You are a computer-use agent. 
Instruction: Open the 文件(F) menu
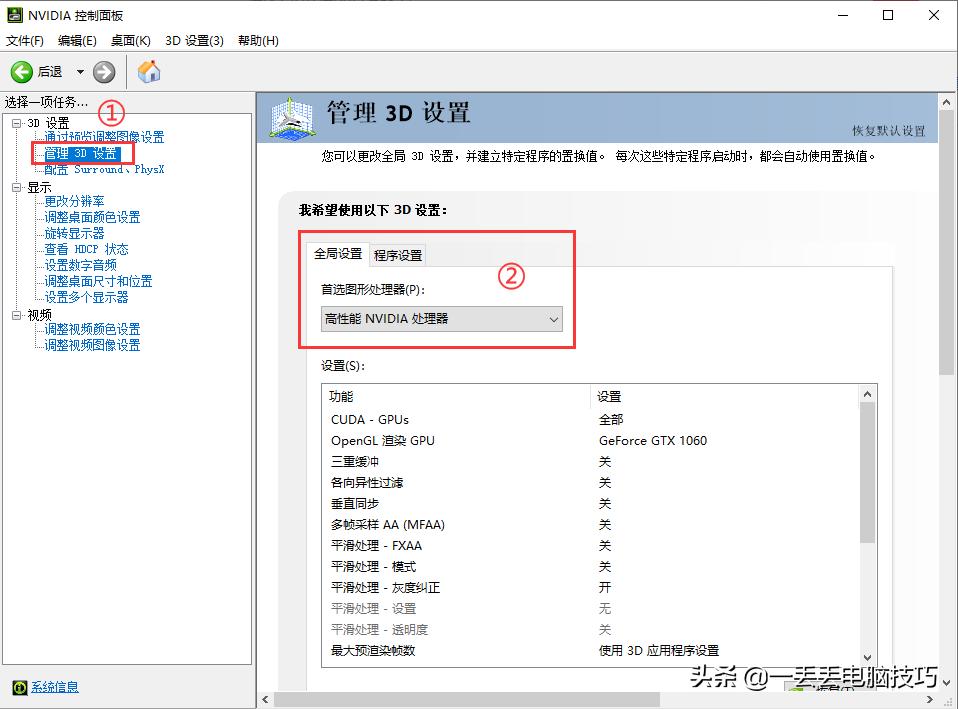point(26,40)
